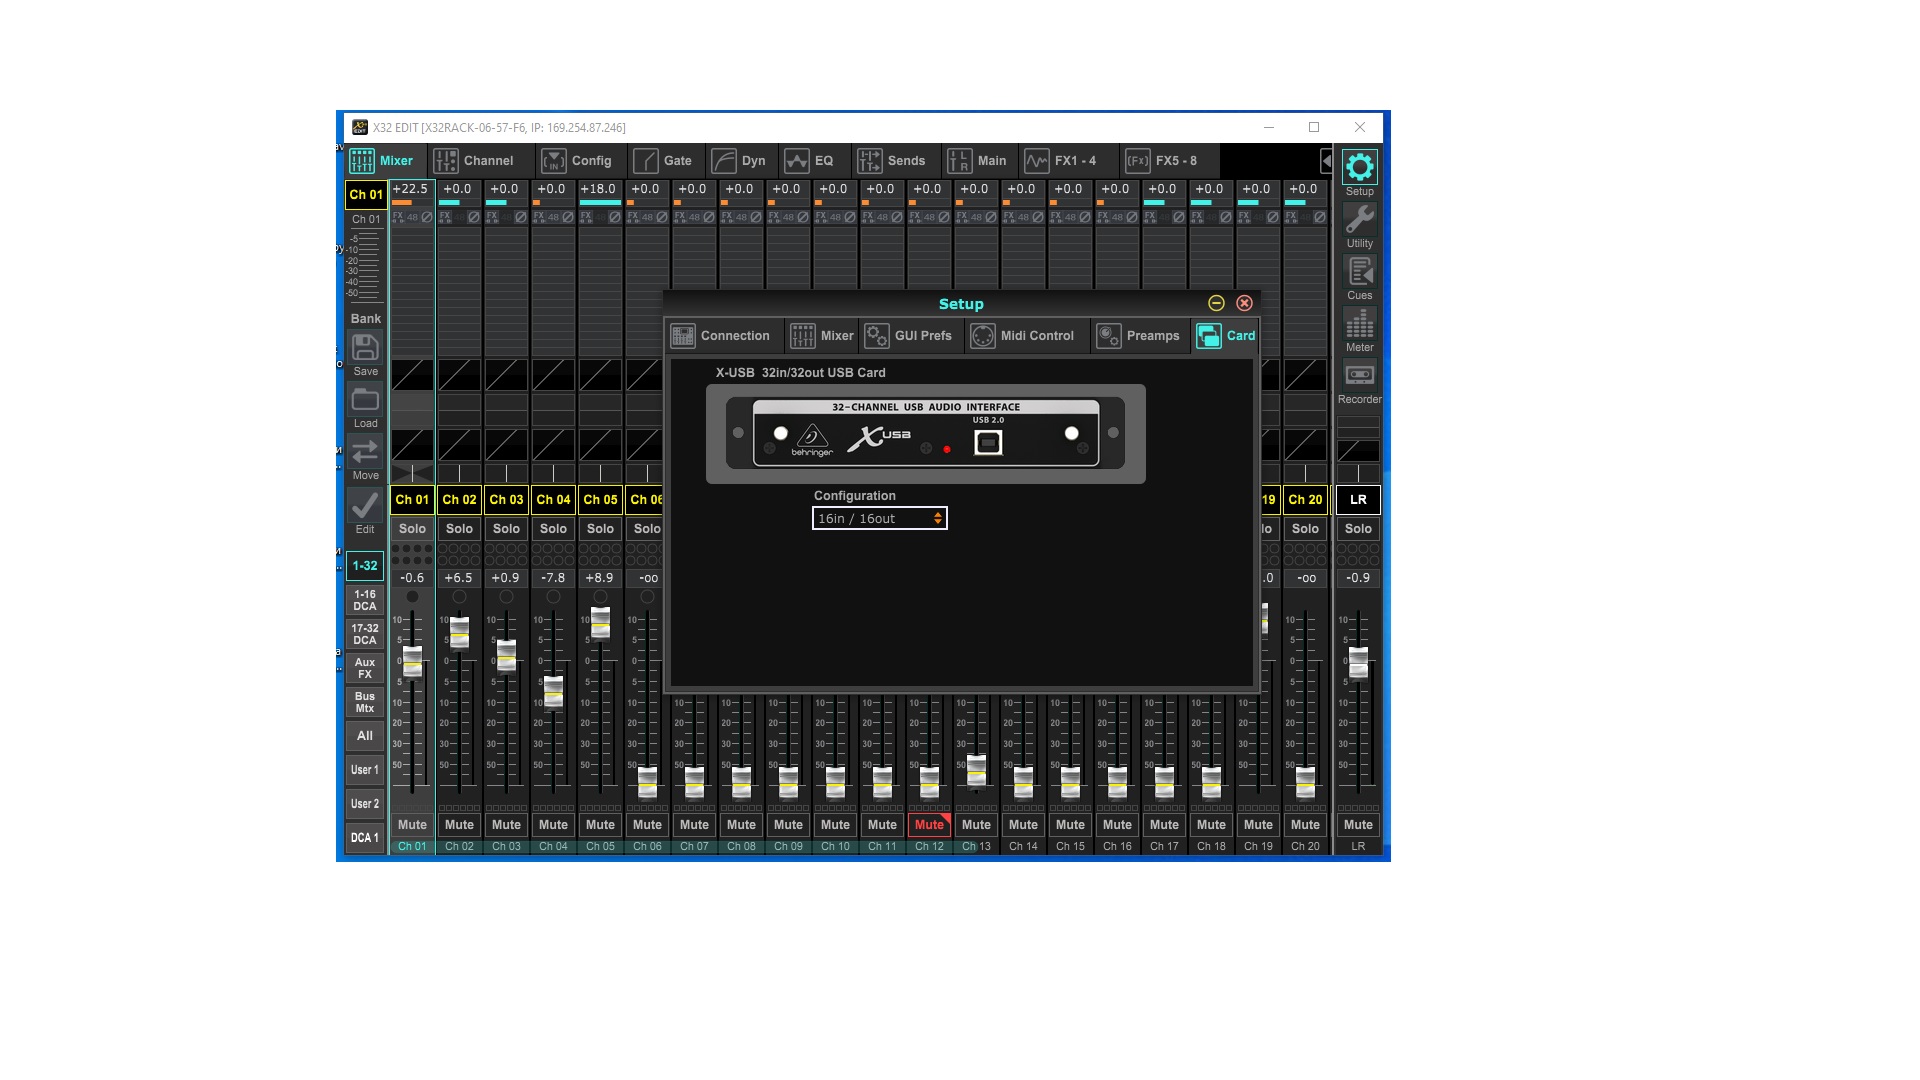
Task: Select the Bus Mtx bank button
Action: [x=365, y=702]
